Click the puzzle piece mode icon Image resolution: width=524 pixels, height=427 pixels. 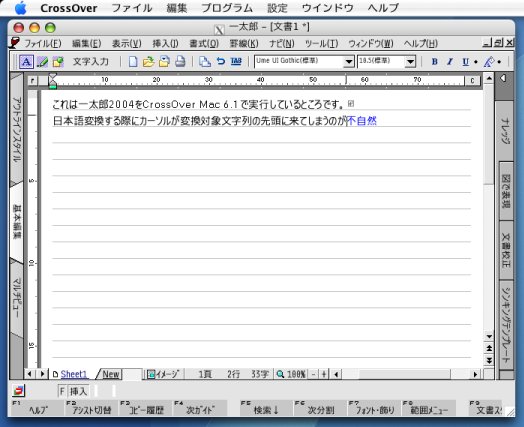pos(57,62)
